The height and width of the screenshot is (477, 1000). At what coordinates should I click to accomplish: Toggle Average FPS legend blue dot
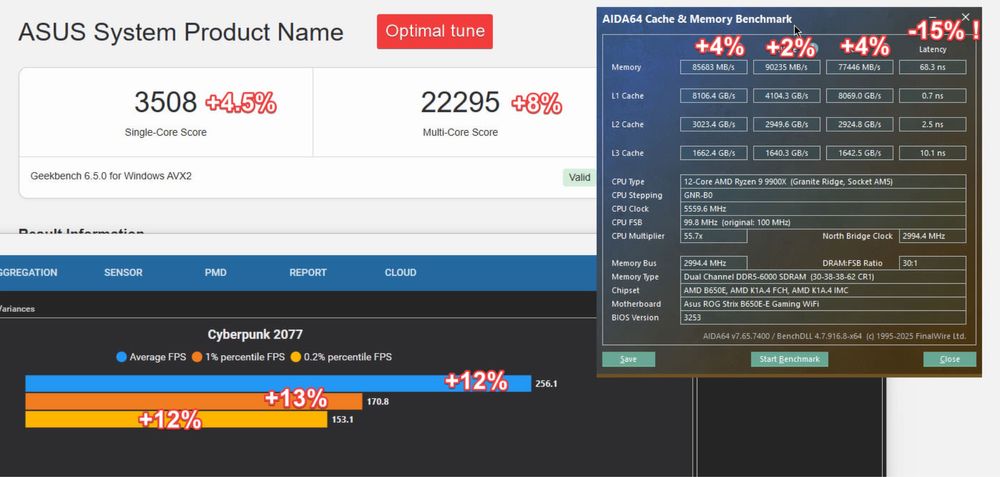tap(121, 357)
